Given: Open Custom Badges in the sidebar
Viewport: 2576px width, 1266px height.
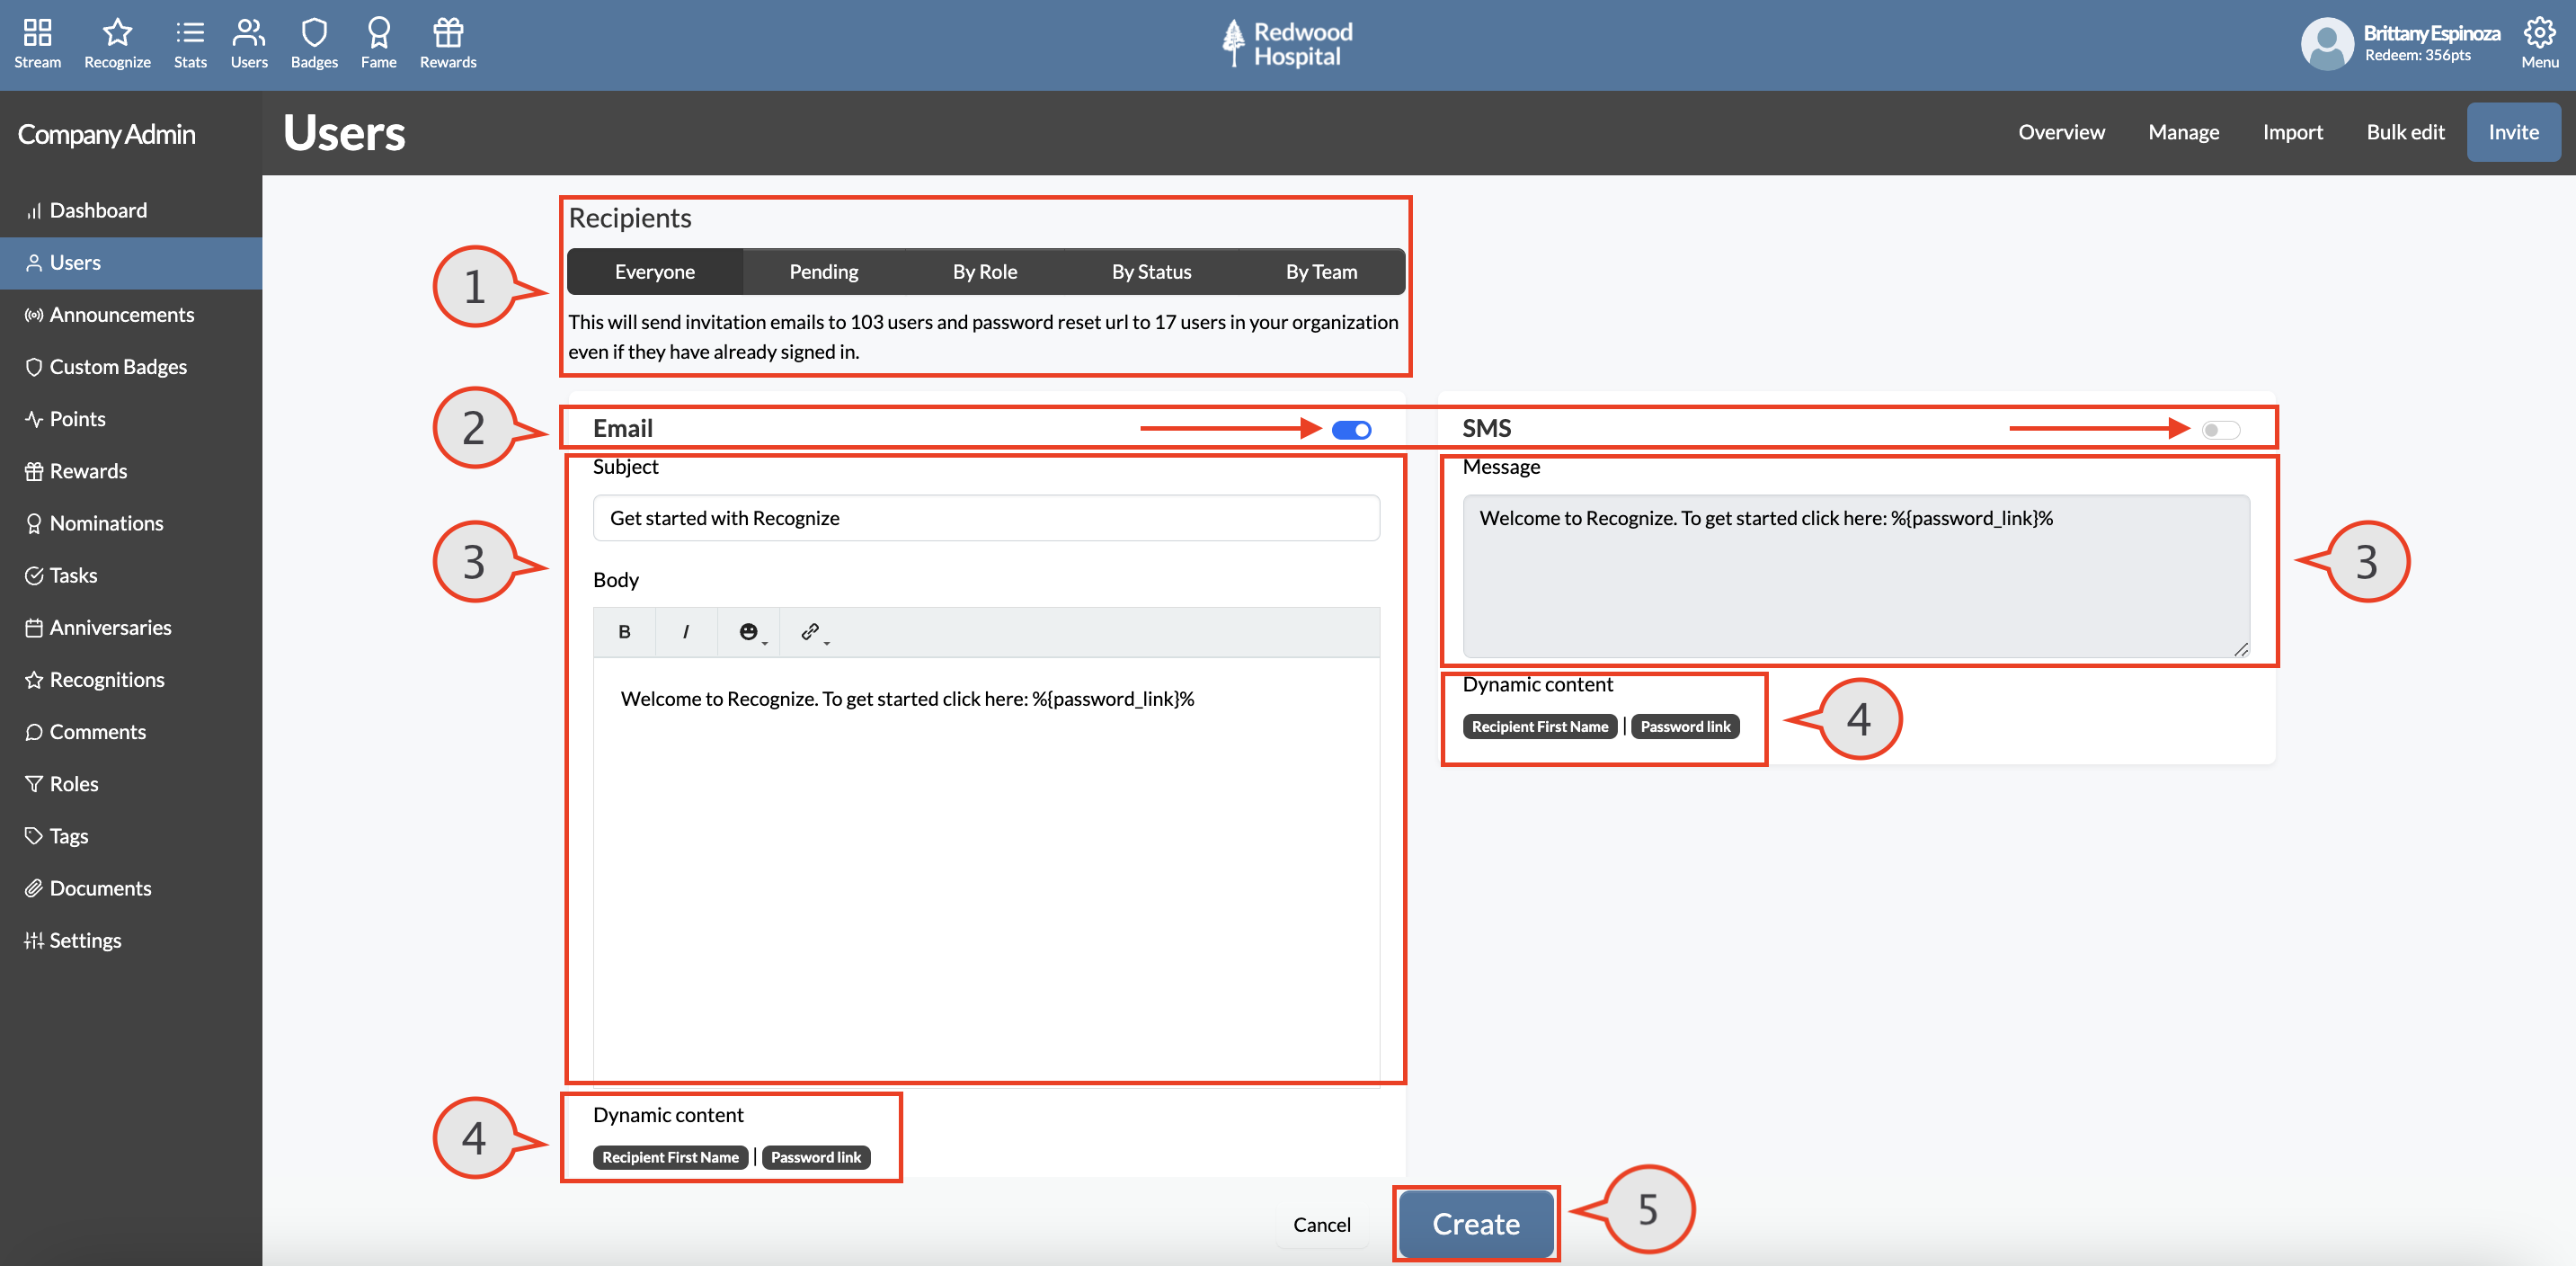Looking at the screenshot, I should 131,367.
